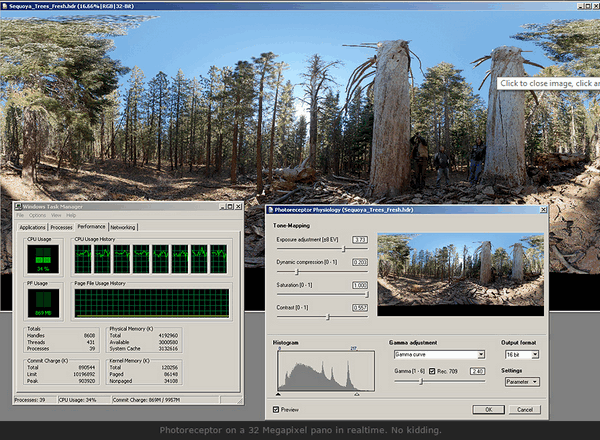
Task: Open the 16 bit output format dropdown
Action: (522, 355)
